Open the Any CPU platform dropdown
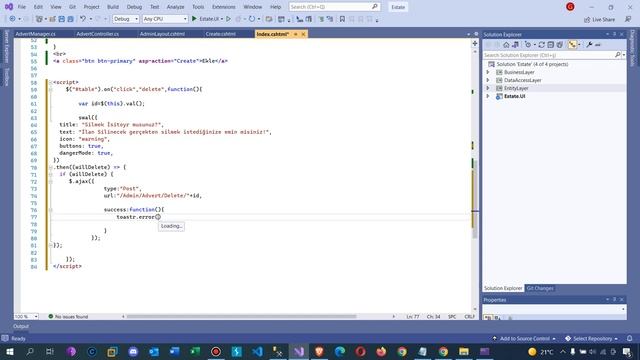Screen dimensions: 640x360 (165, 19)
